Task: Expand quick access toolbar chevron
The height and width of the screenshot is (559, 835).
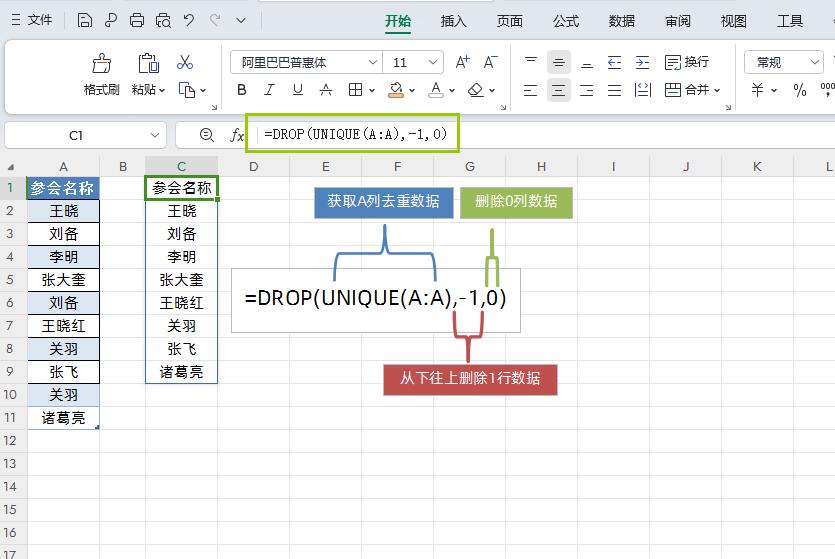Action: (241, 21)
